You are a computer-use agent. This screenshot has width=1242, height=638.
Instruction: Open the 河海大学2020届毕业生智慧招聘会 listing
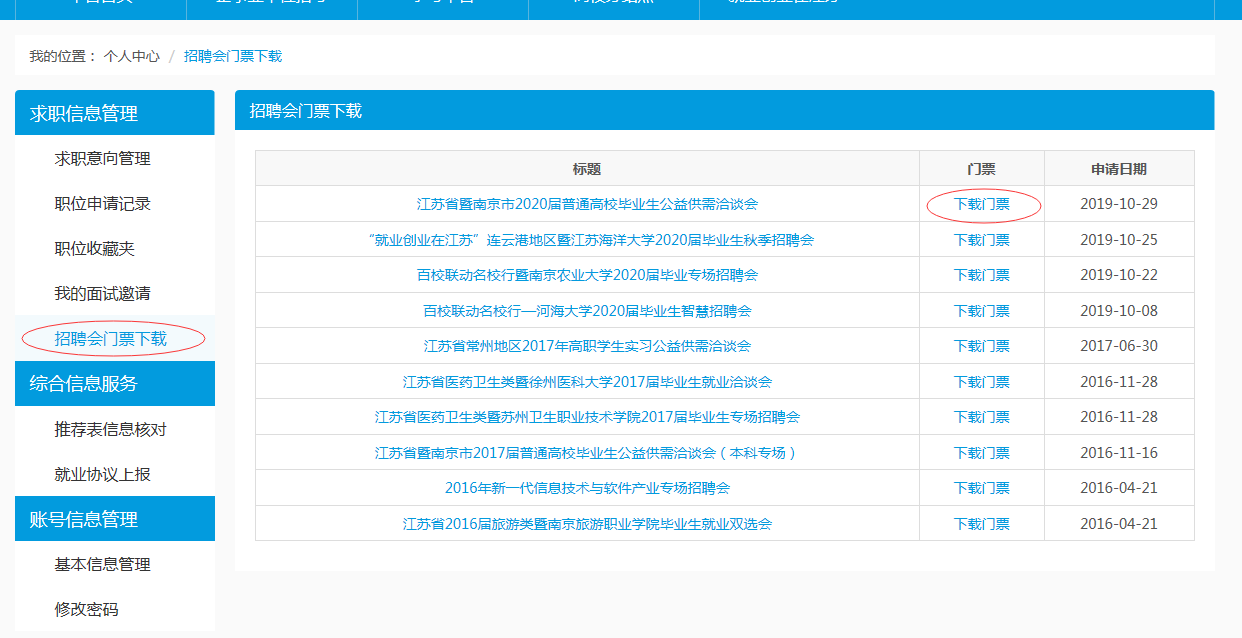click(x=584, y=310)
